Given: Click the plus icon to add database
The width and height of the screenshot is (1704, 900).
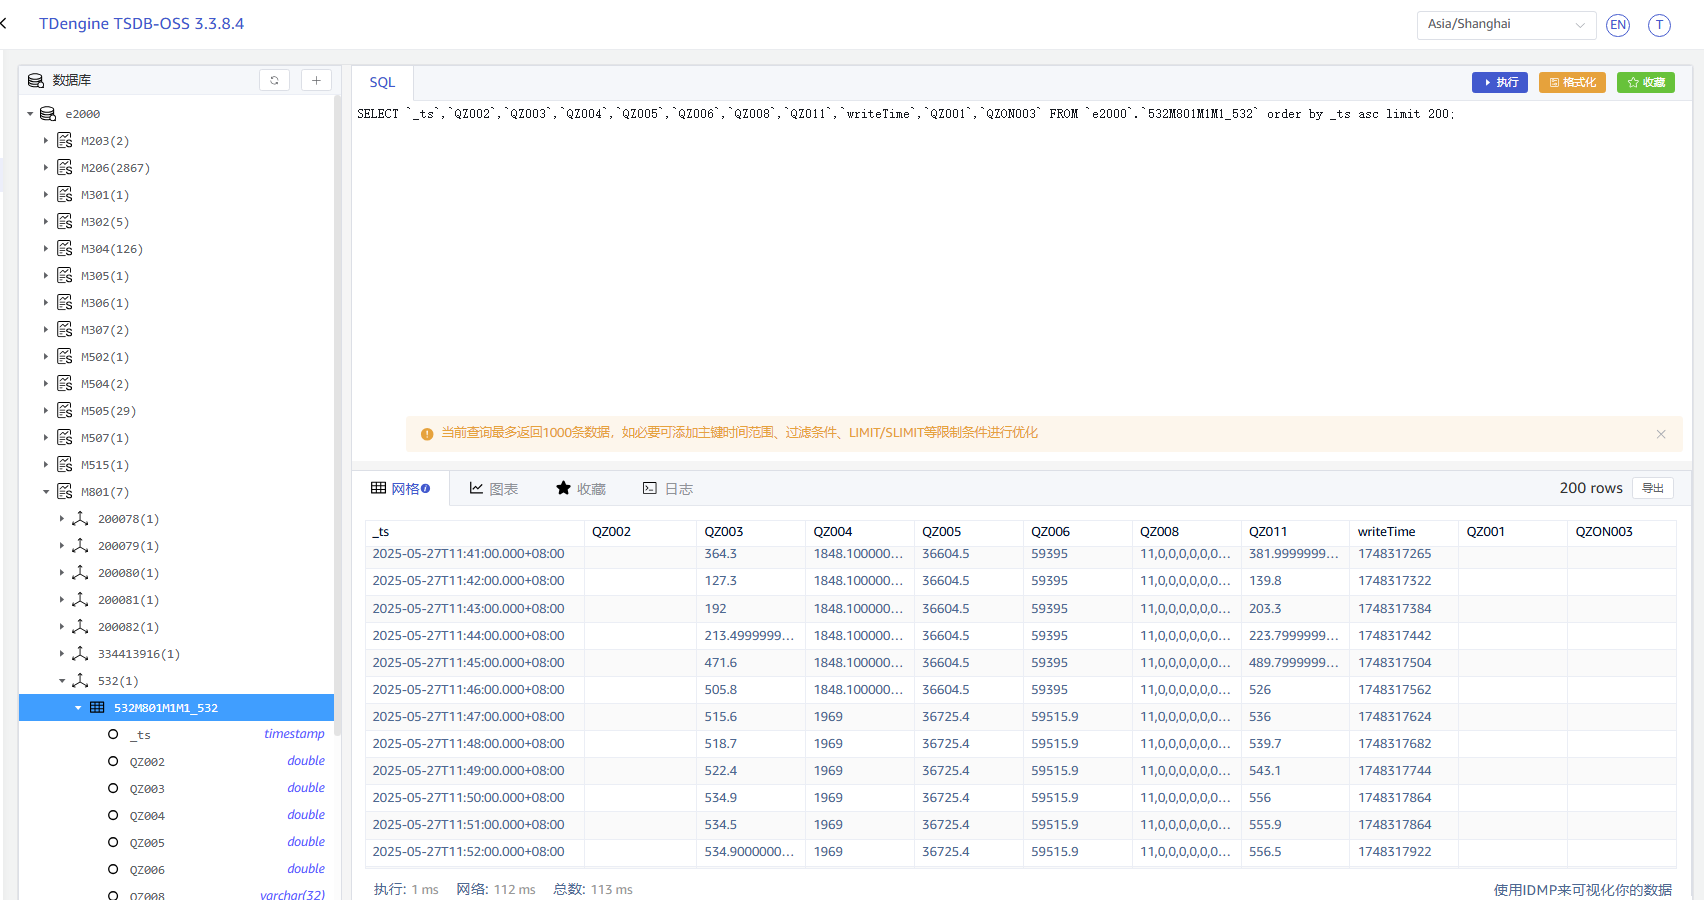Looking at the screenshot, I should coord(316,80).
